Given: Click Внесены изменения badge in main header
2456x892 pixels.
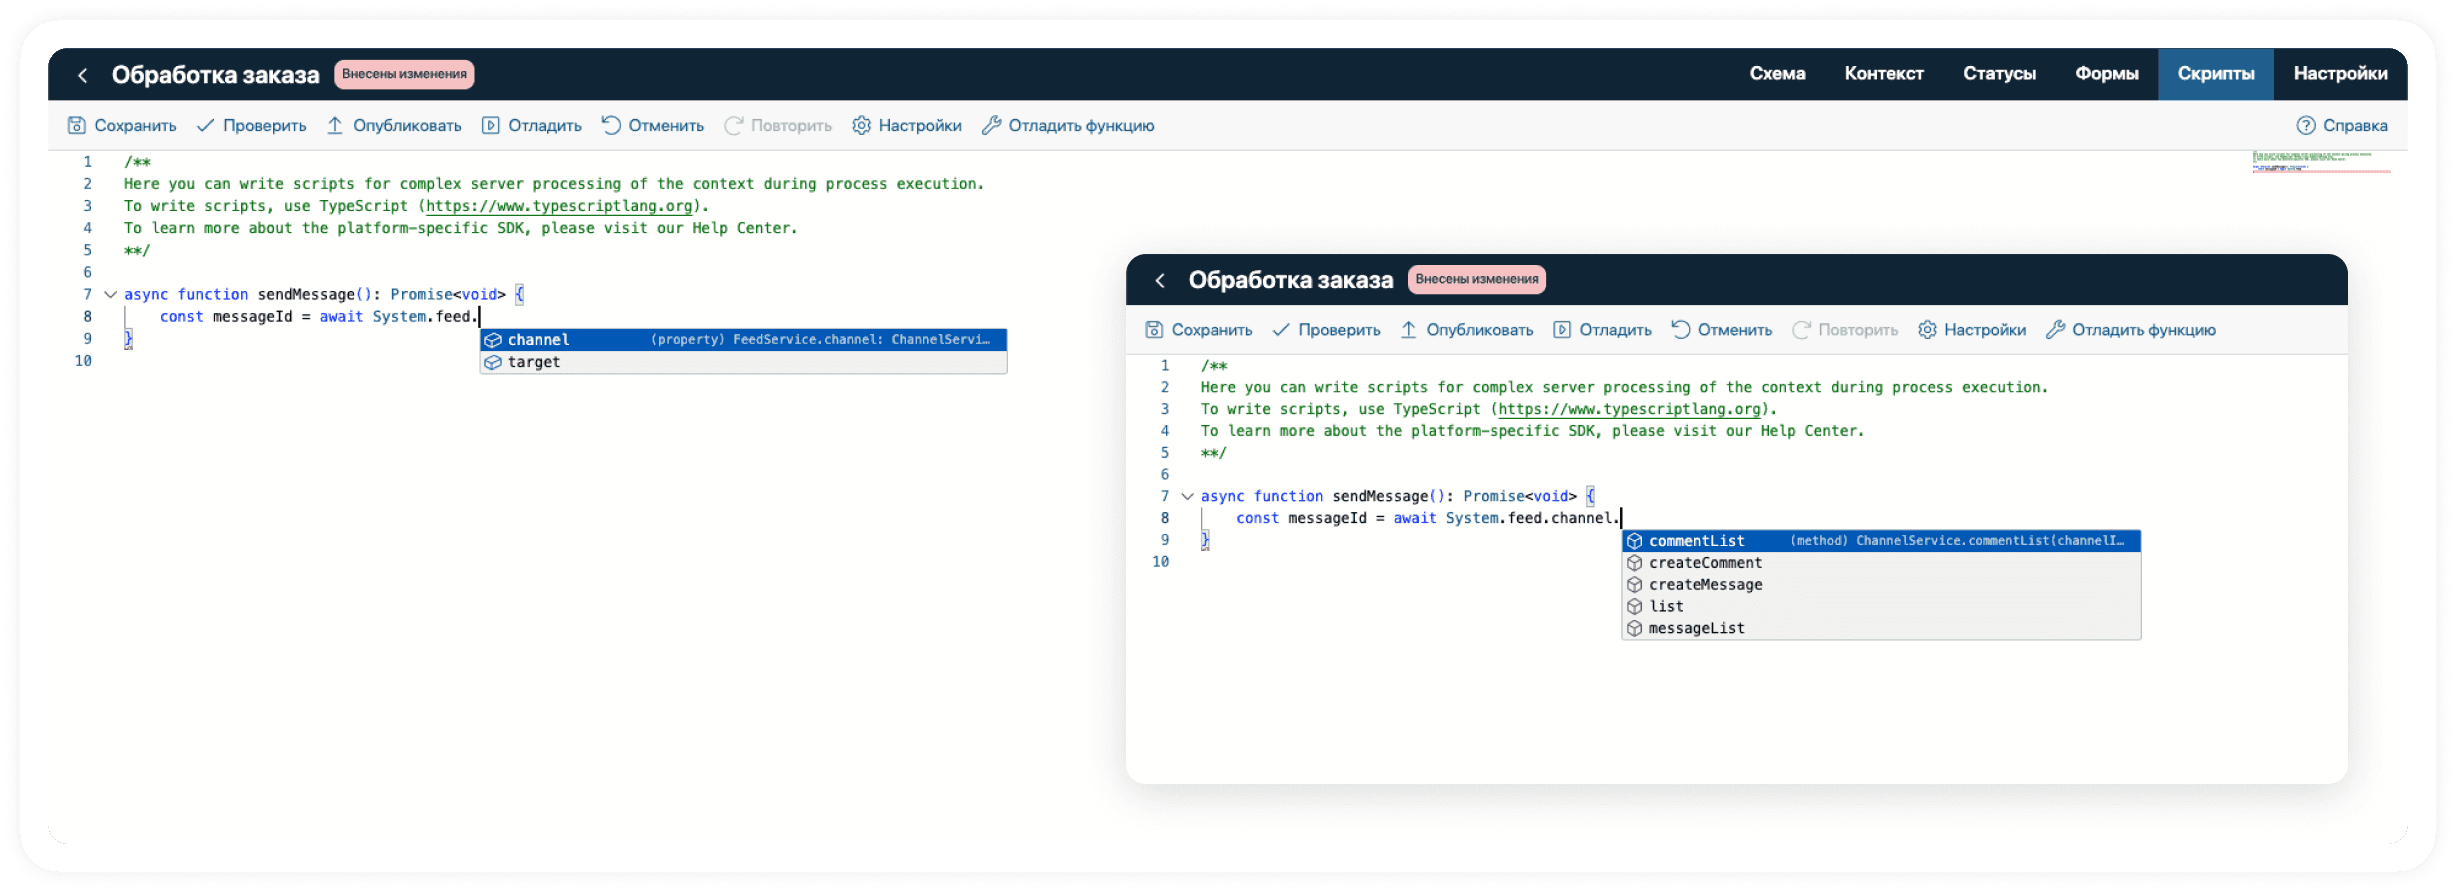Looking at the screenshot, I should 404,74.
